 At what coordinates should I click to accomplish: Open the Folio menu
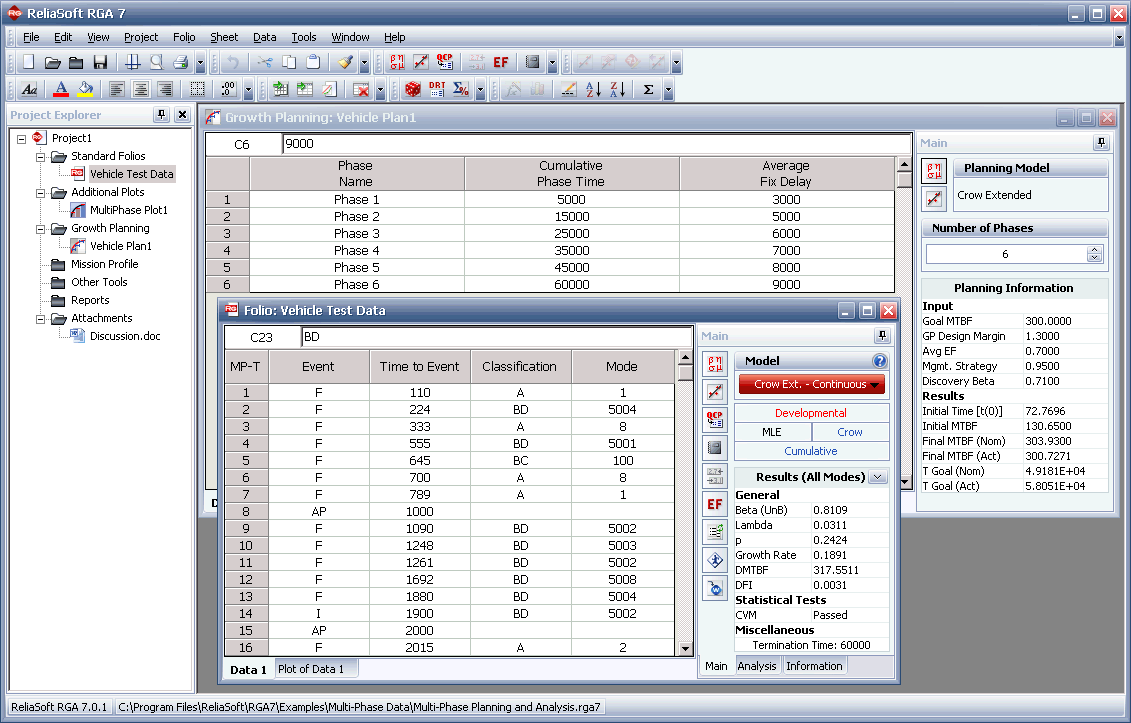click(x=184, y=37)
